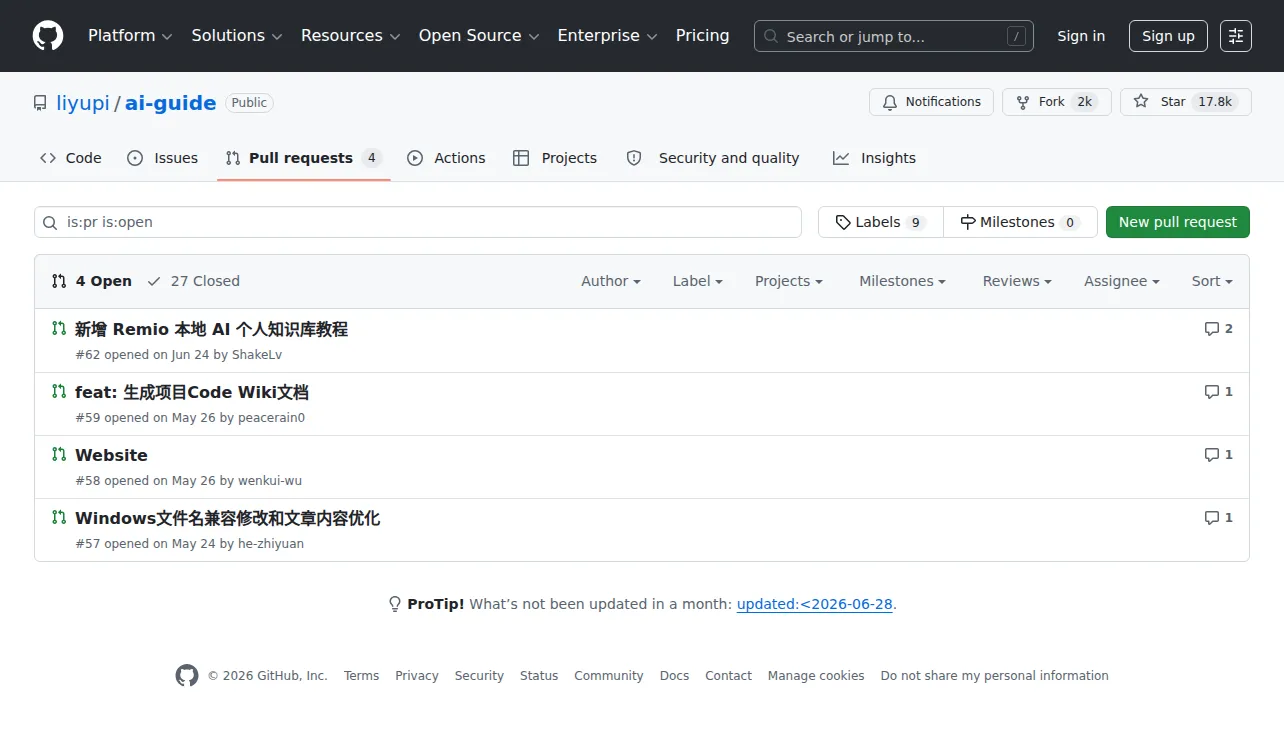This screenshot has height=729, width=1284.
Task: Click the pull request icon for #59
Action: coord(59,391)
